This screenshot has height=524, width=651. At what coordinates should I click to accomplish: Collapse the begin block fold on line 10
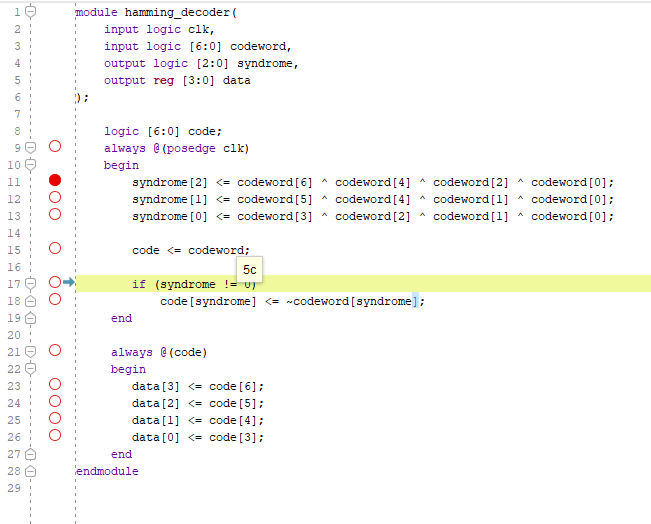point(30,165)
